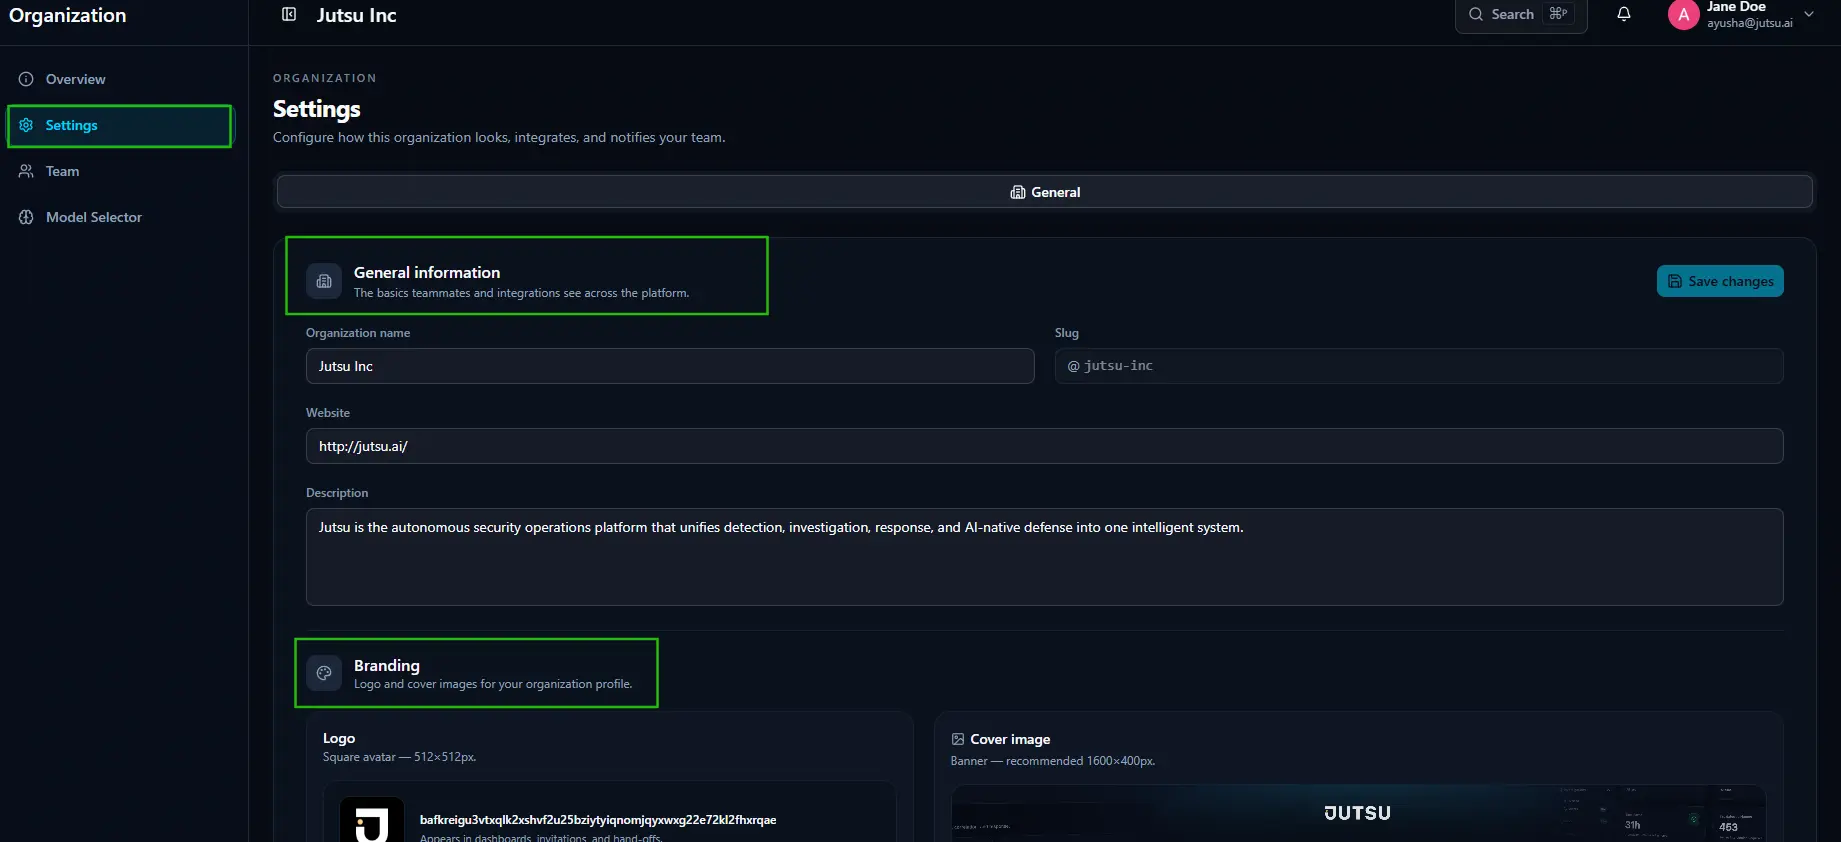Click the search magnifier icon
1841x842 pixels.
[x=1476, y=14]
